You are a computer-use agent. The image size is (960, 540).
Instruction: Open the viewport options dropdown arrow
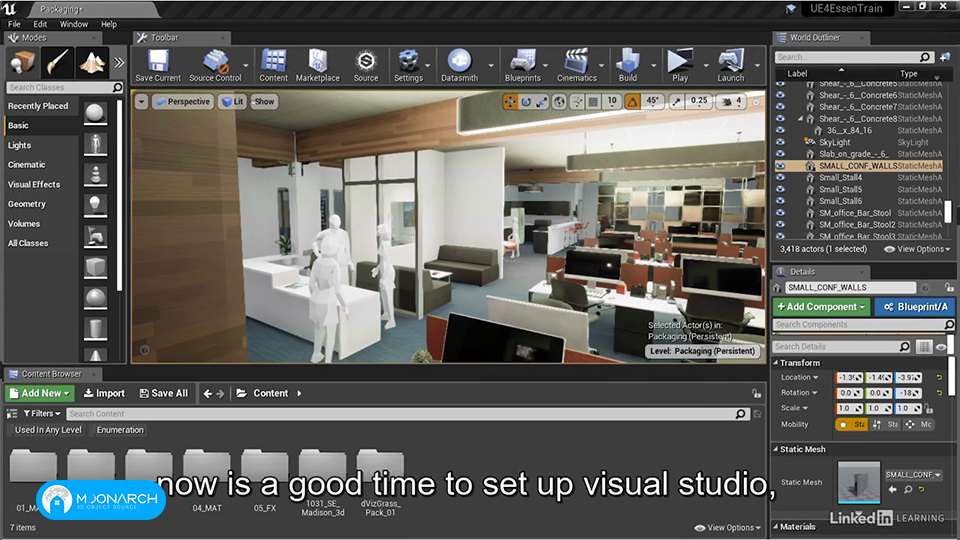141,102
